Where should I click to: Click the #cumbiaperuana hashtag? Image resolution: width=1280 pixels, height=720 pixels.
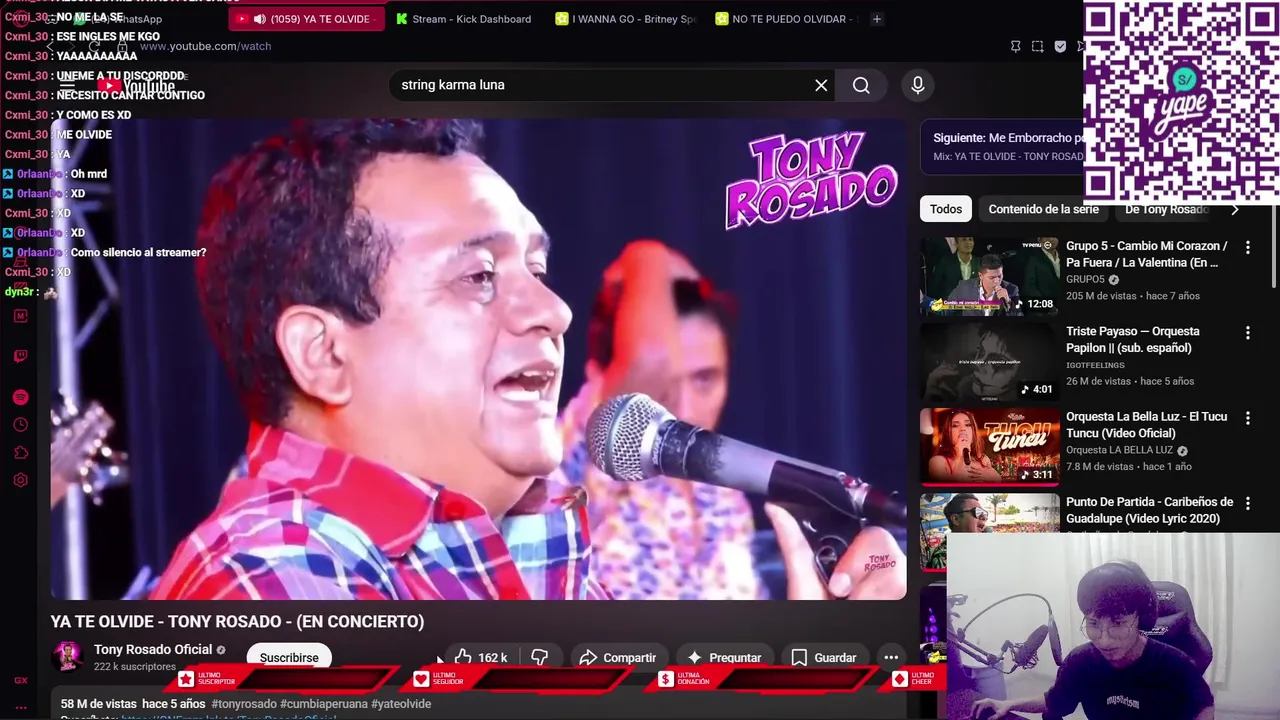323,704
